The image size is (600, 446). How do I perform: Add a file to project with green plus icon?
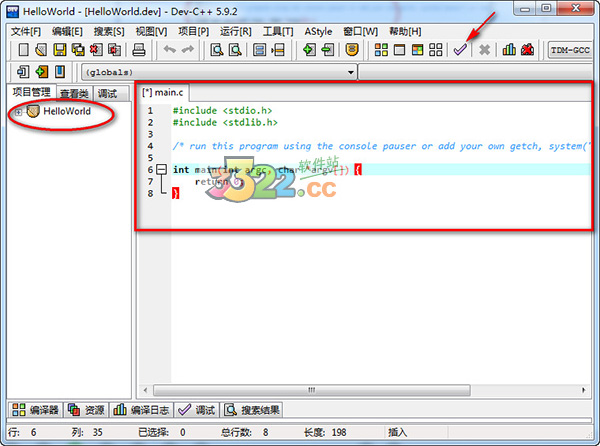coord(309,50)
